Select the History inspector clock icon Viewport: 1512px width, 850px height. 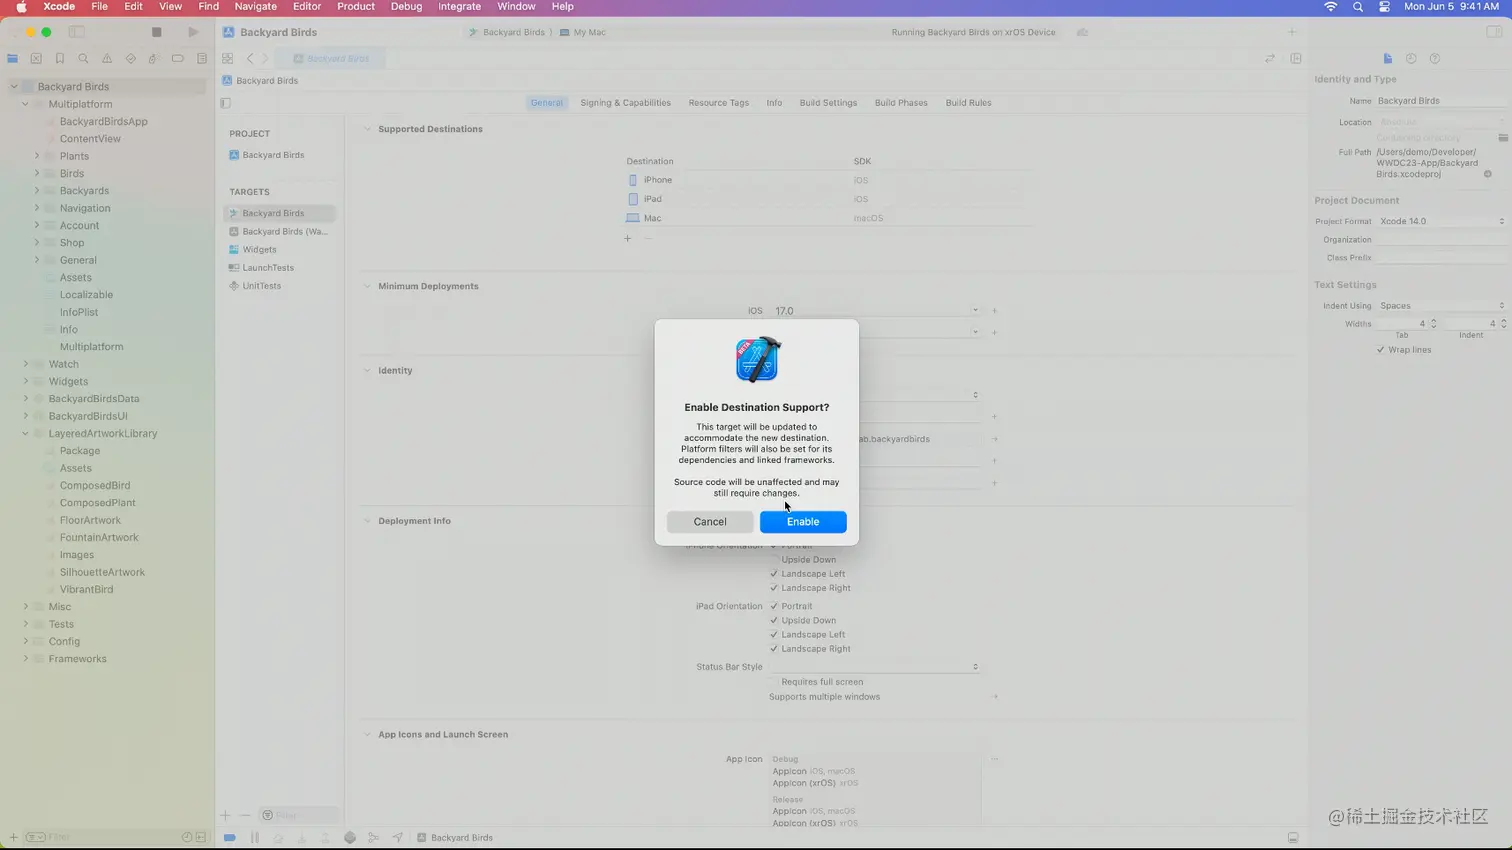tap(1411, 59)
